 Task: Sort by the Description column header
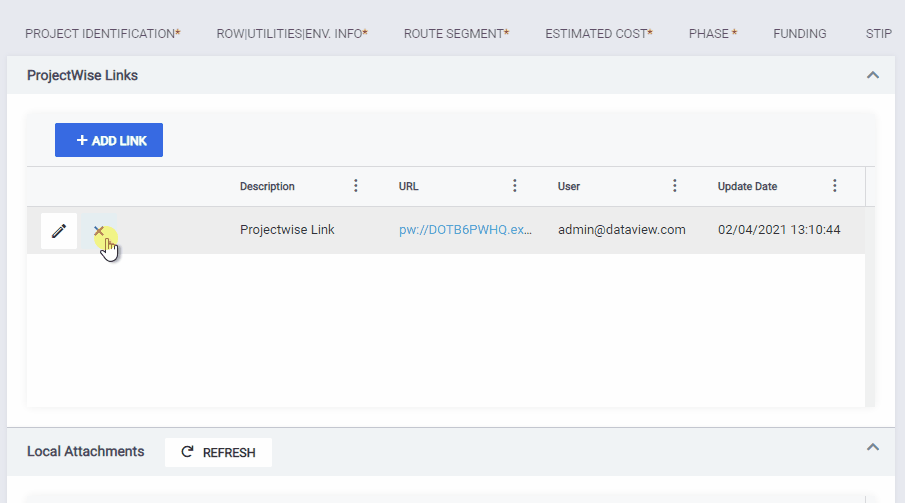pyautogui.click(x=267, y=187)
